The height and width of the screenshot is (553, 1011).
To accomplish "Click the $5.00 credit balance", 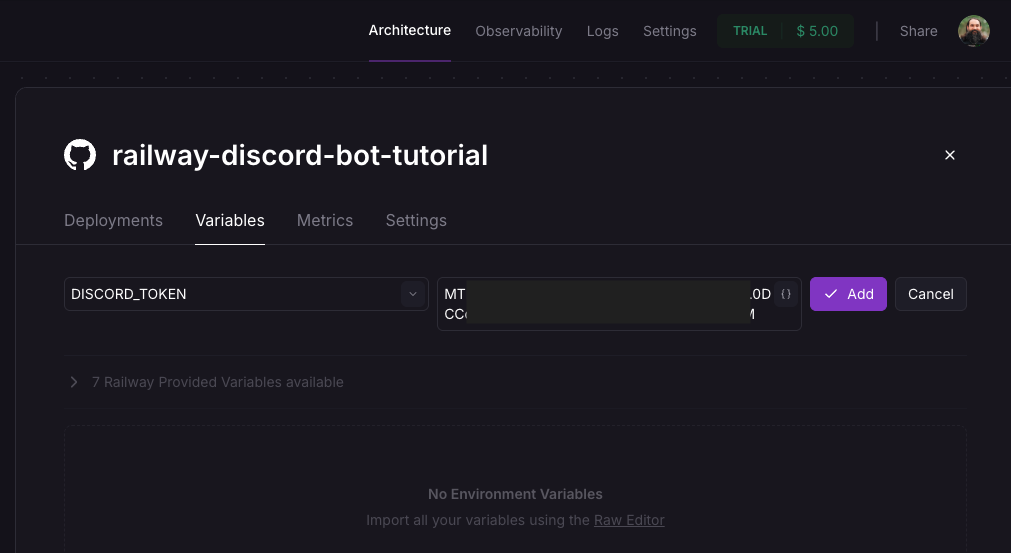I will click(817, 31).
